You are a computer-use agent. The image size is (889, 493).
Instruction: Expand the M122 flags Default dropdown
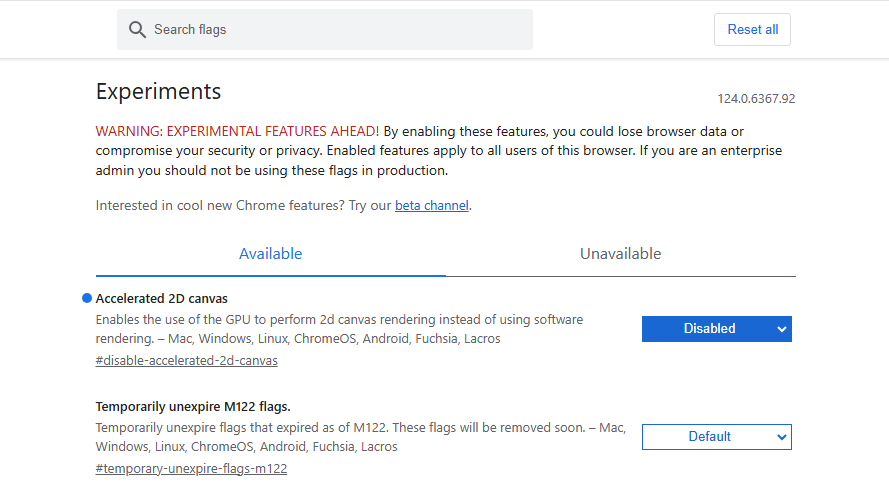717,437
